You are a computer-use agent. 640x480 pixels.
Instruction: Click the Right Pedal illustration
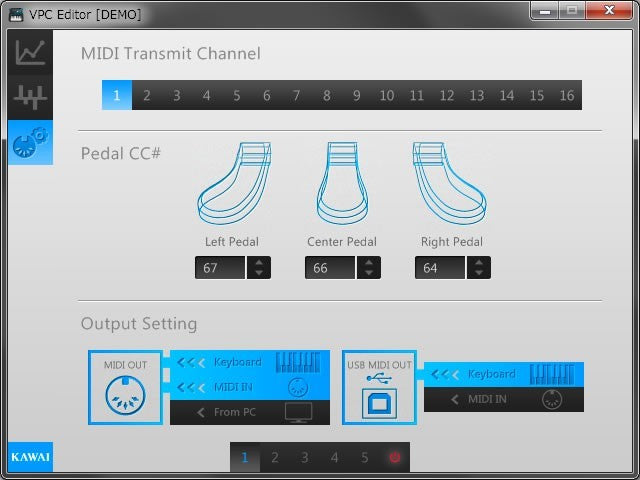click(449, 183)
